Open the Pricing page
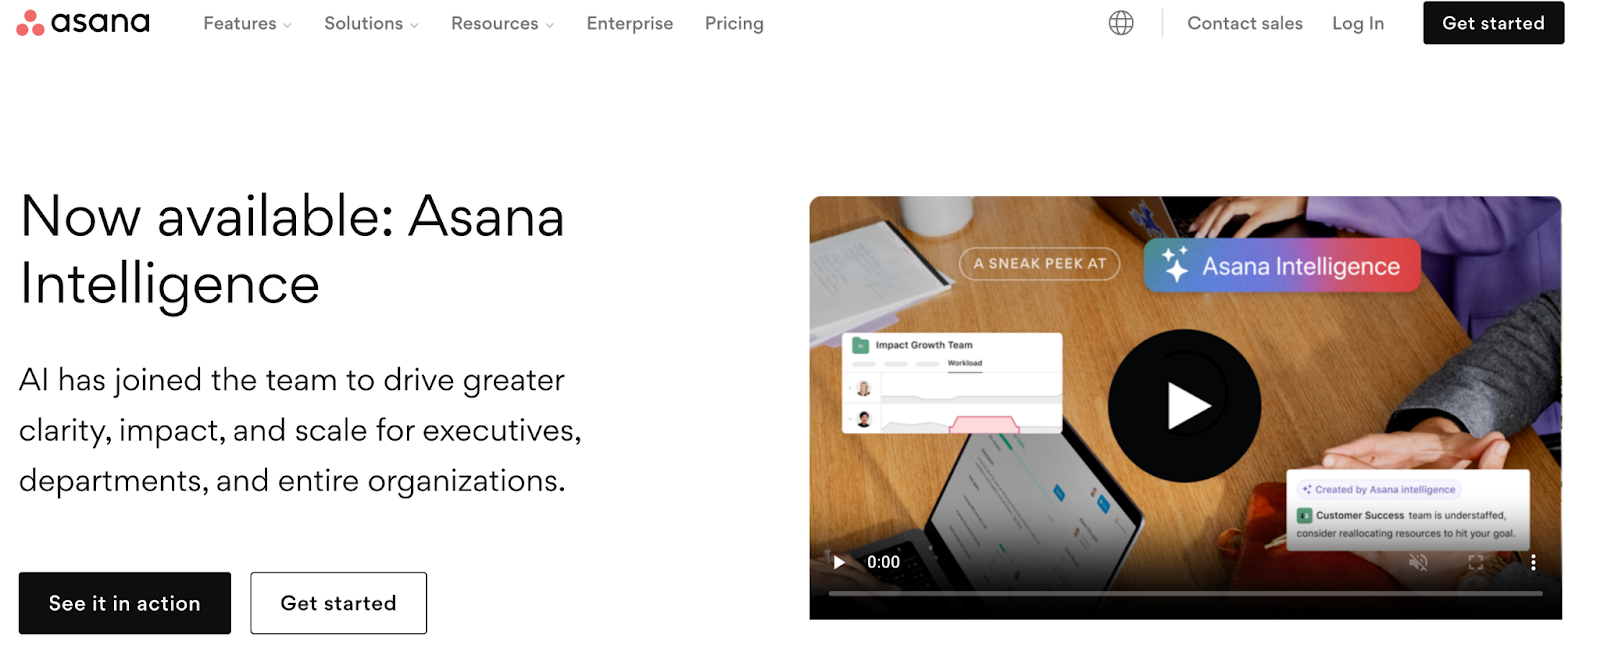Screen dimensions: 1600x655 [x=734, y=23]
